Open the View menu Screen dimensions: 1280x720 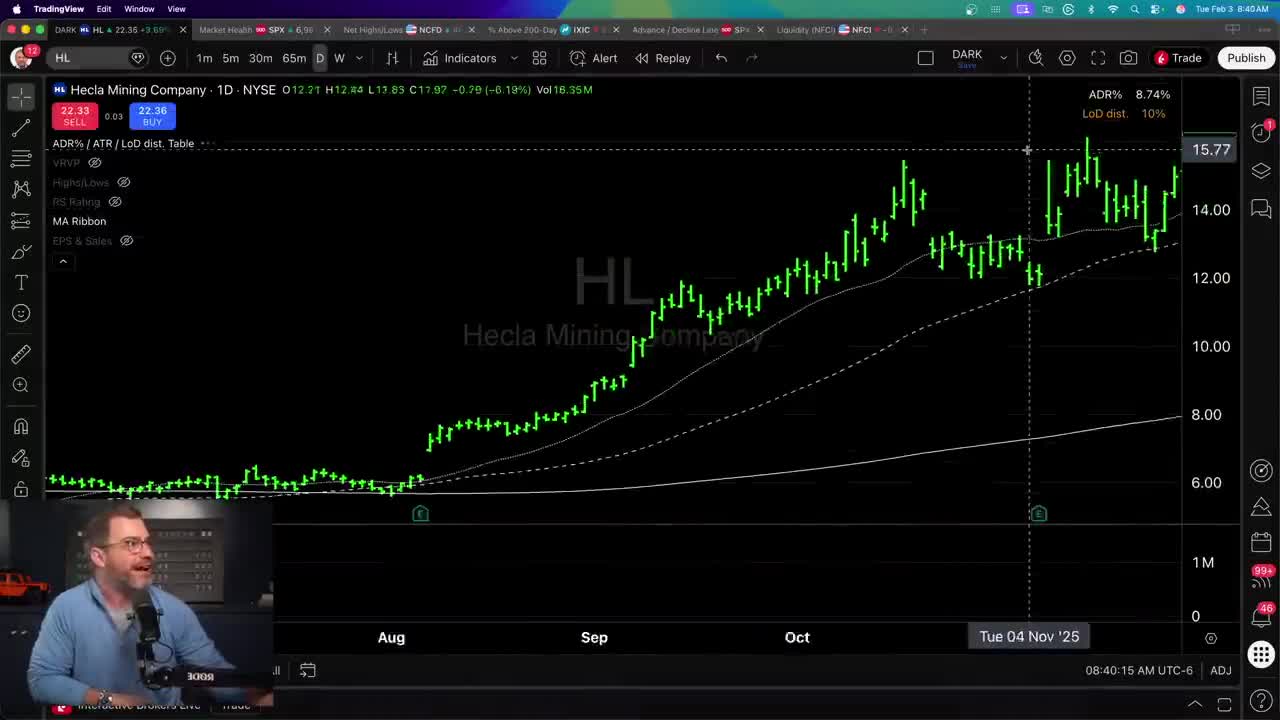(176, 8)
